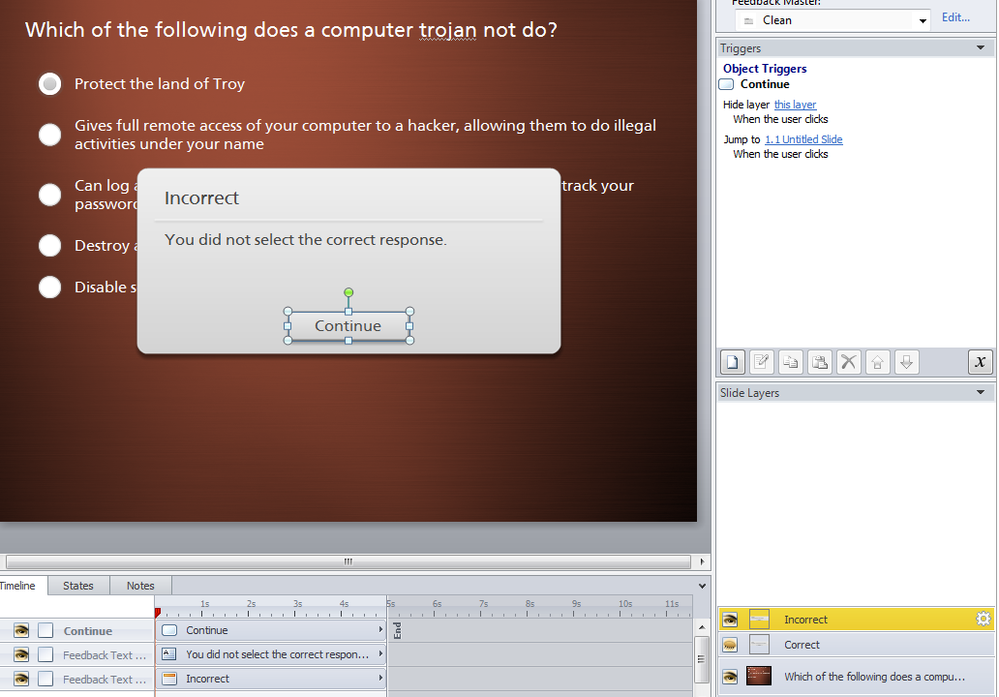Image resolution: width=999 pixels, height=697 pixels.
Task: Click the Feedback Master Clean layout icon
Action: (749, 21)
